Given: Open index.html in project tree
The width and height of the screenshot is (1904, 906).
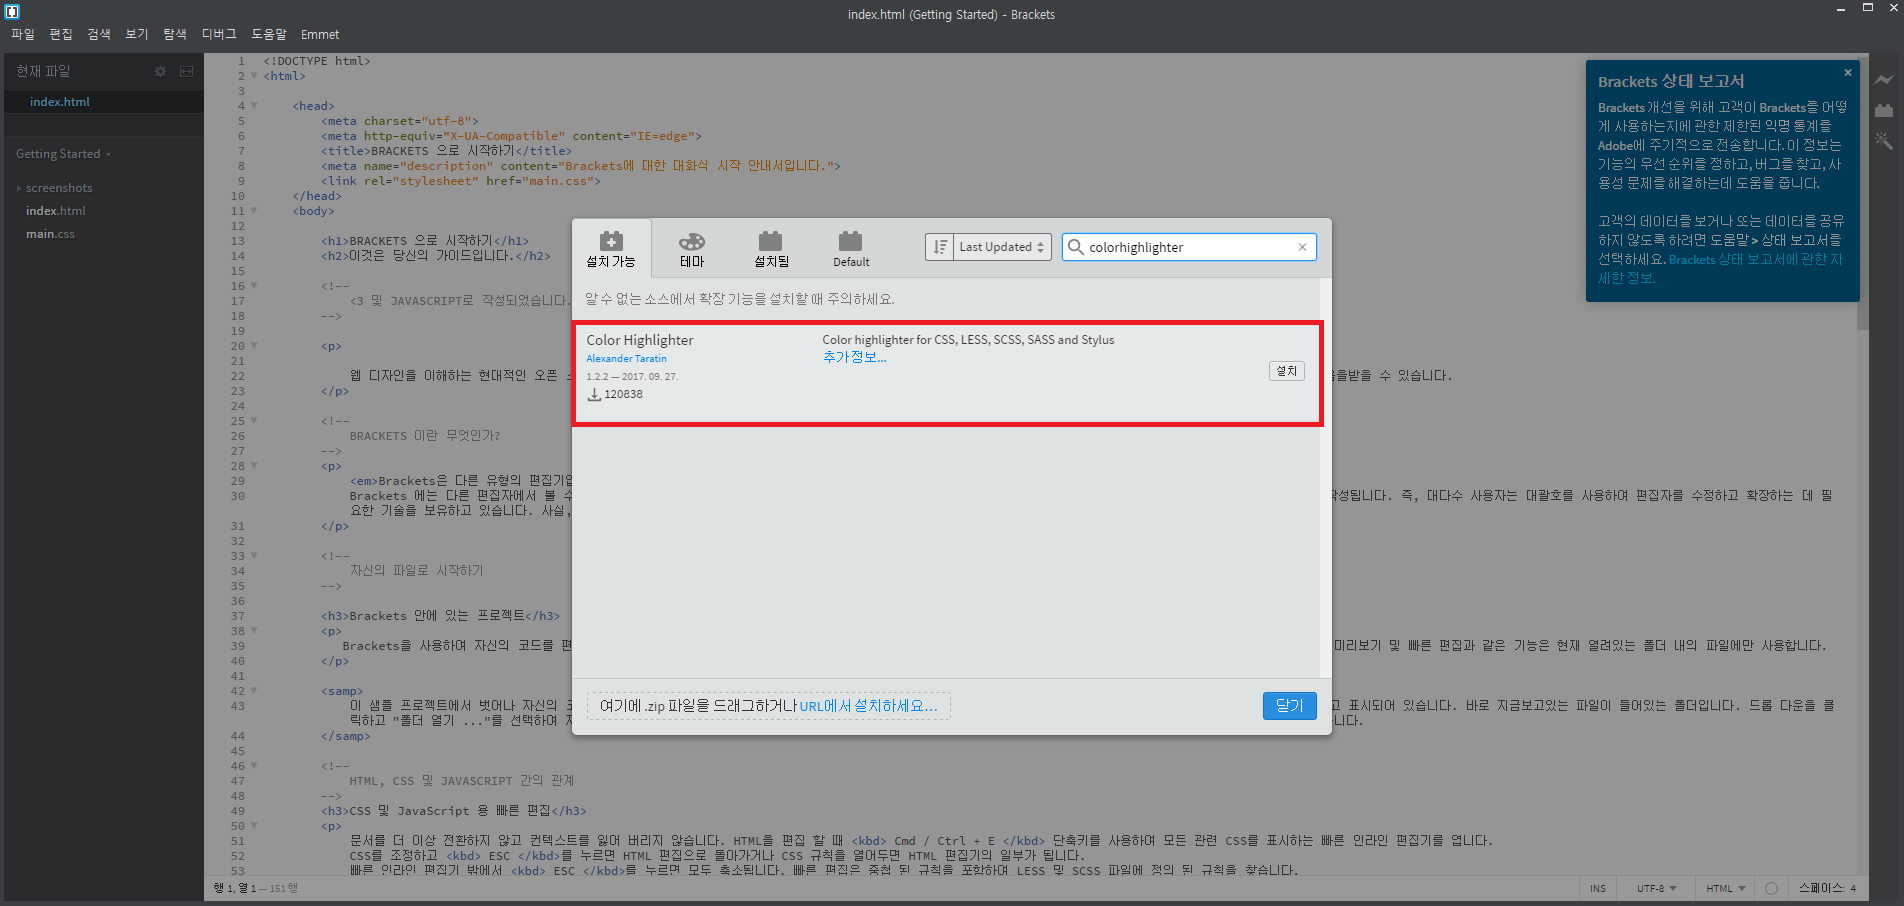Looking at the screenshot, I should [56, 211].
